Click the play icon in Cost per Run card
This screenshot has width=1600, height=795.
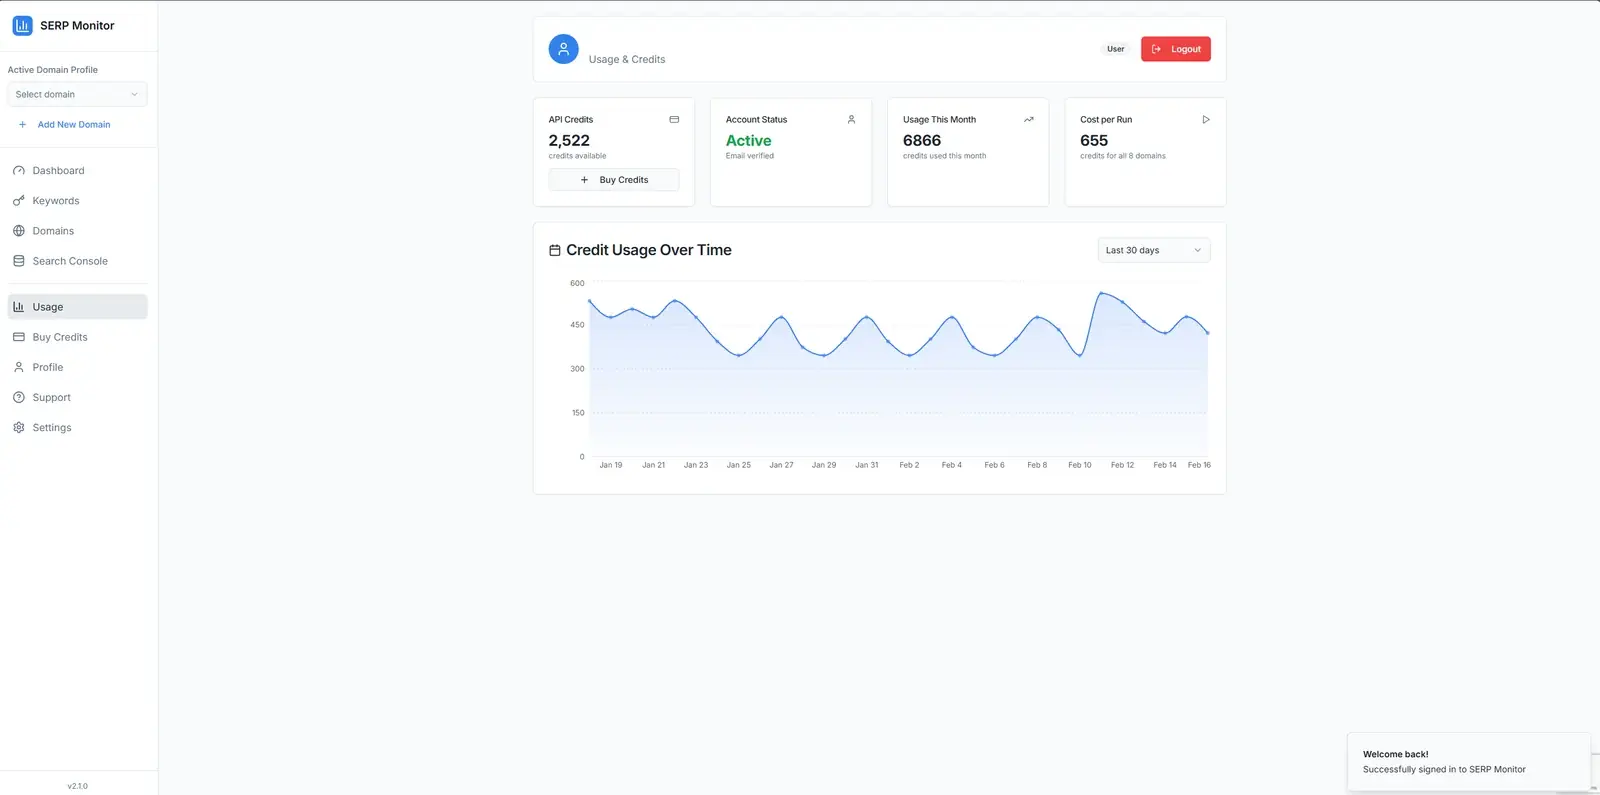(1205, 119)
